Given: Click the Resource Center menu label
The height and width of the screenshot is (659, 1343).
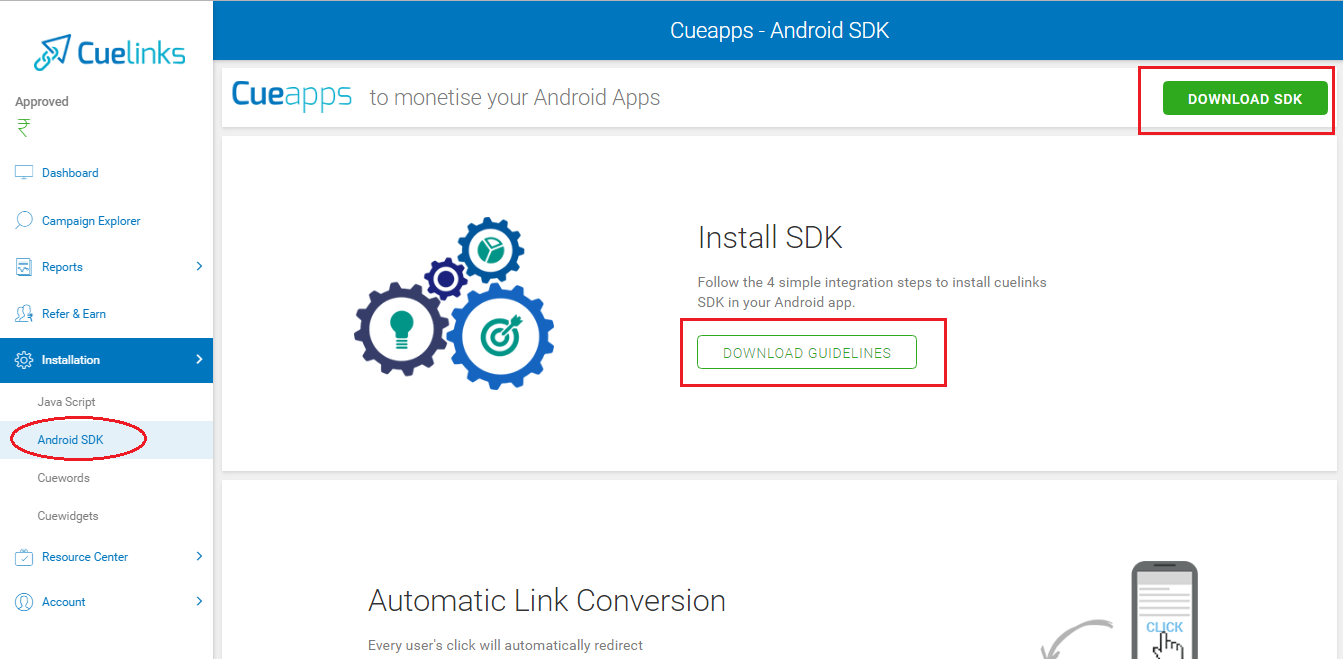Looking at the screenshot, I should pos(85,557).
